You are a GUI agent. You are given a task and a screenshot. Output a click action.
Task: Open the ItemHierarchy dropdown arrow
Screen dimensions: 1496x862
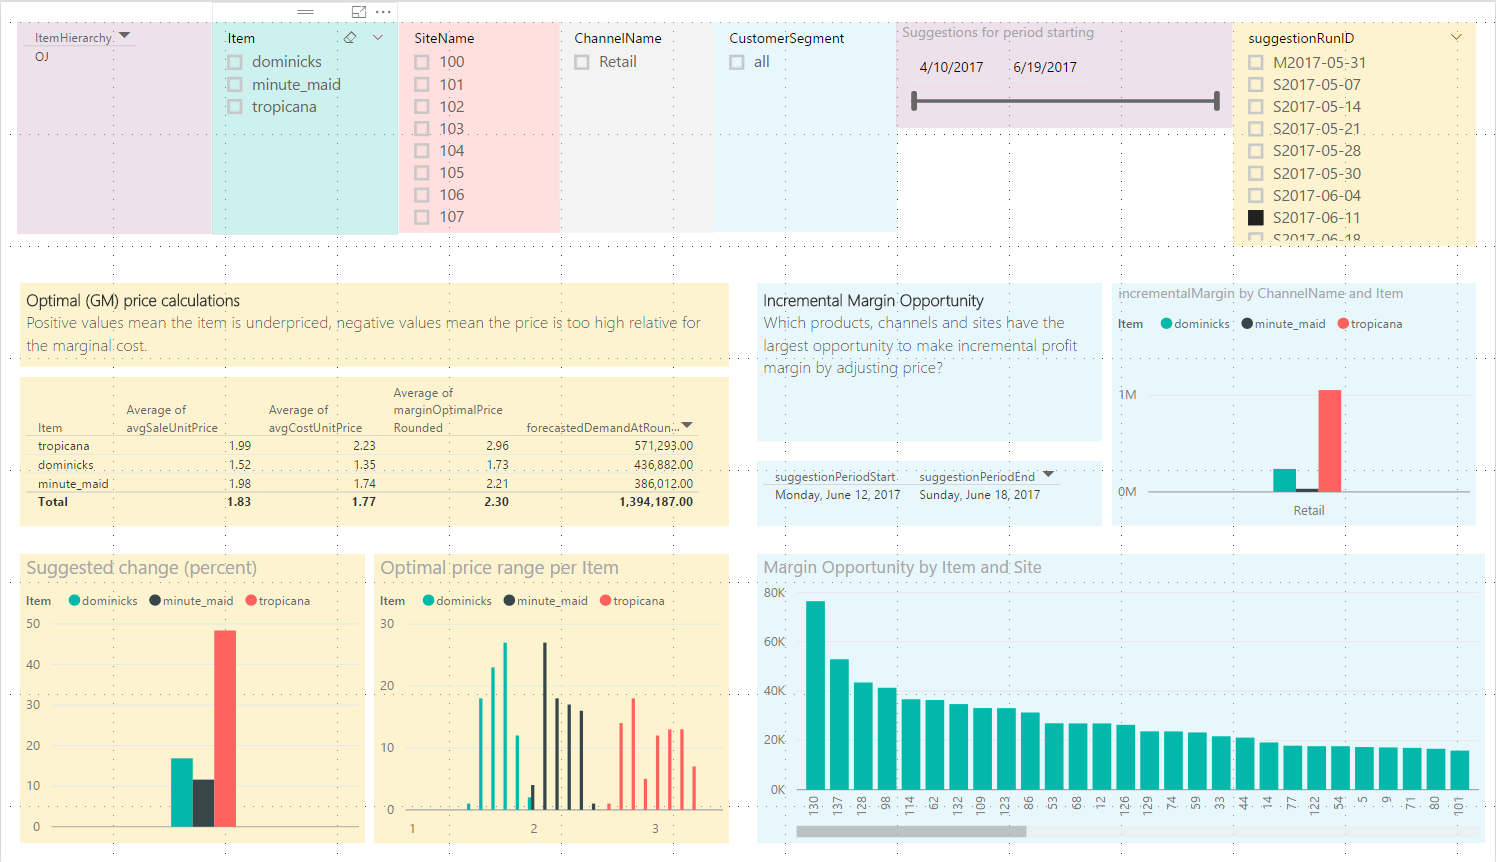pyautogui.click(x=124, y=35)
